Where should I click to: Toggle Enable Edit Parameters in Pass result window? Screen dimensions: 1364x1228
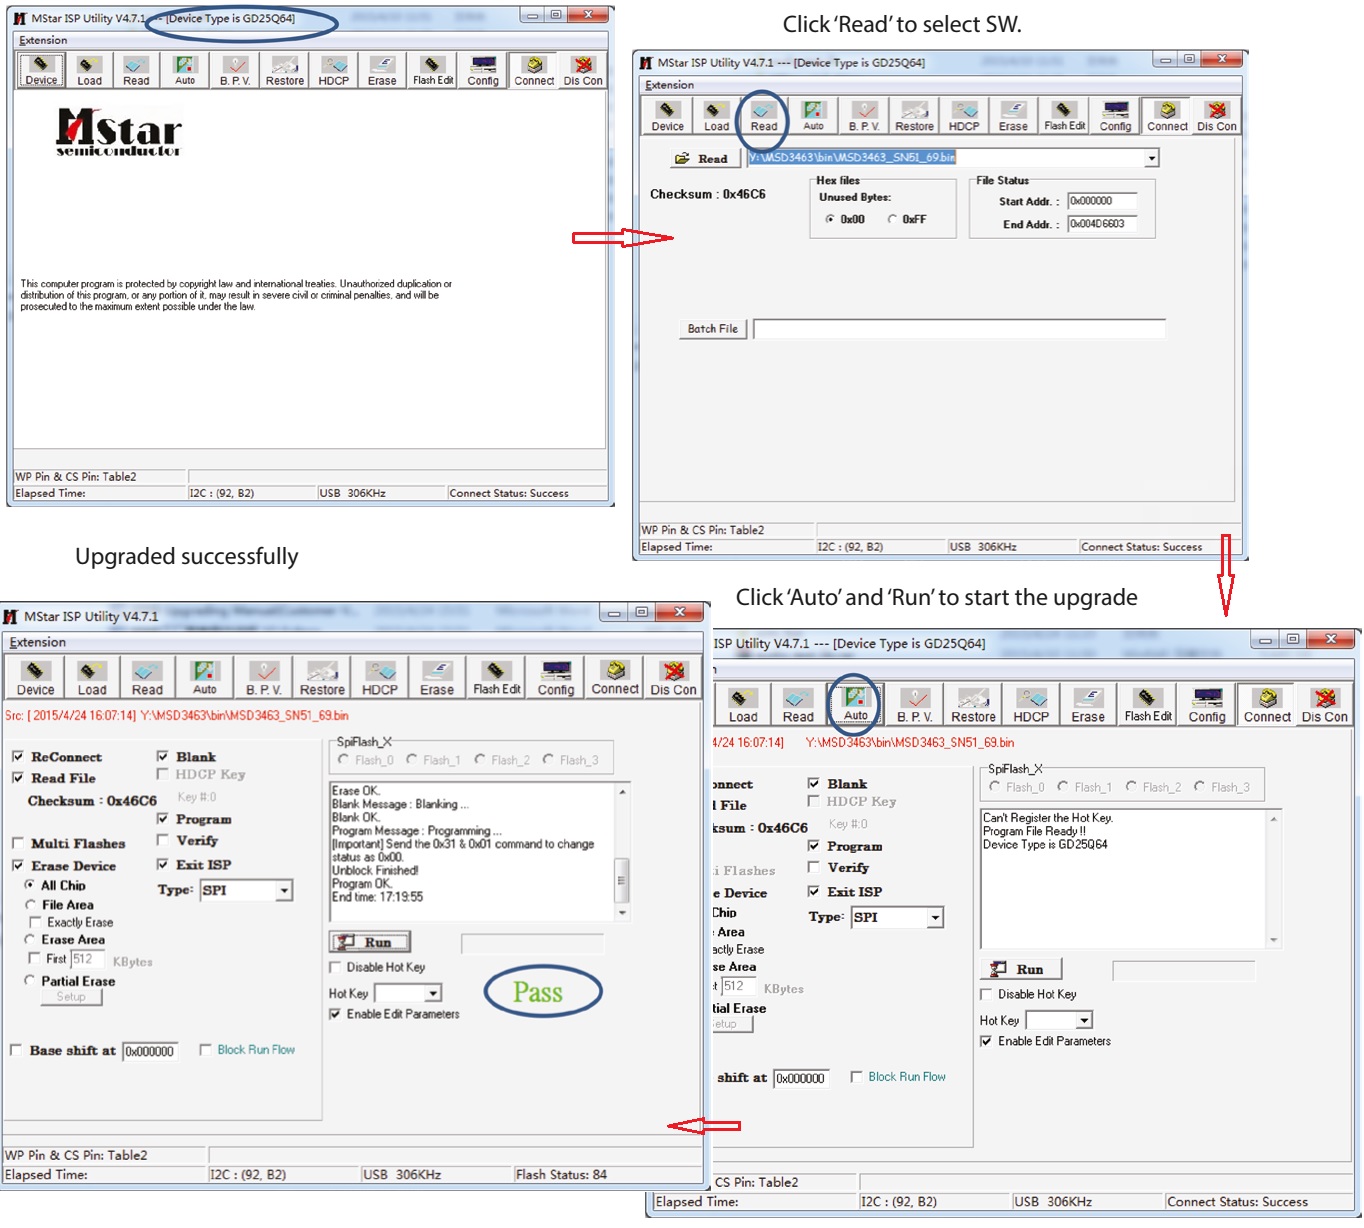coord(335,1014)
